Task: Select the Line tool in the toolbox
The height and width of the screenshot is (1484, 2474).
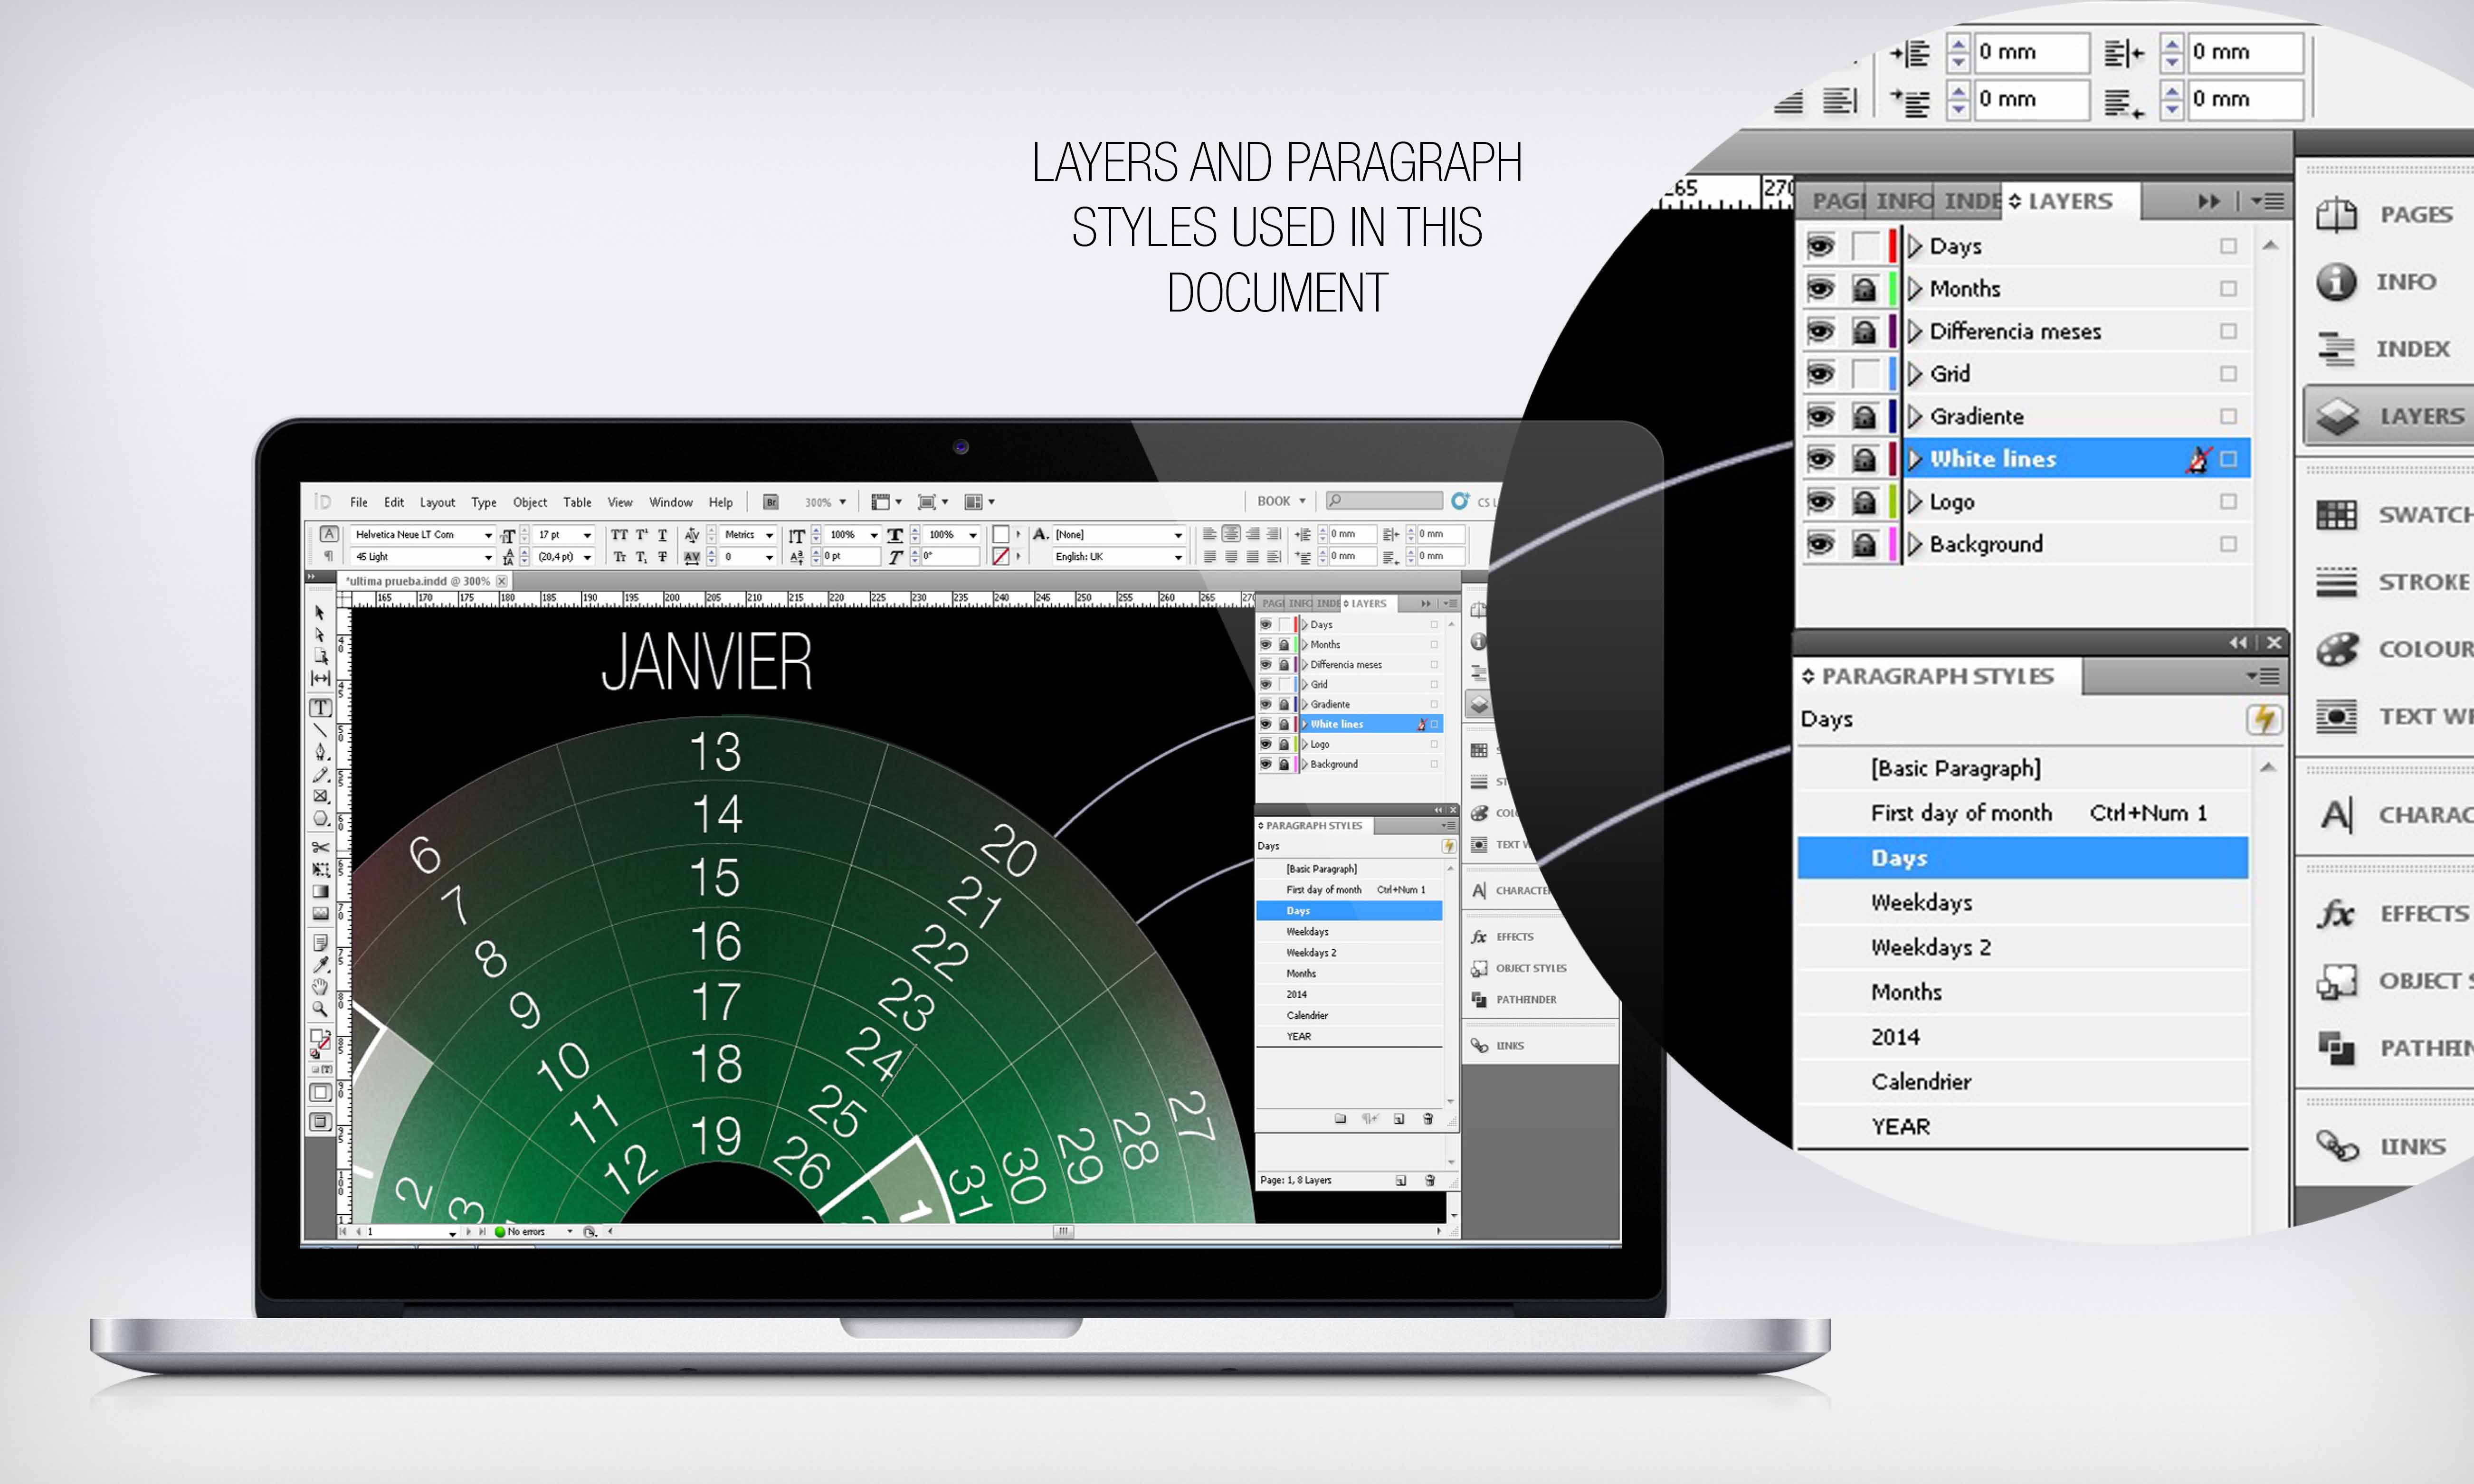Action: coord(320,729)
